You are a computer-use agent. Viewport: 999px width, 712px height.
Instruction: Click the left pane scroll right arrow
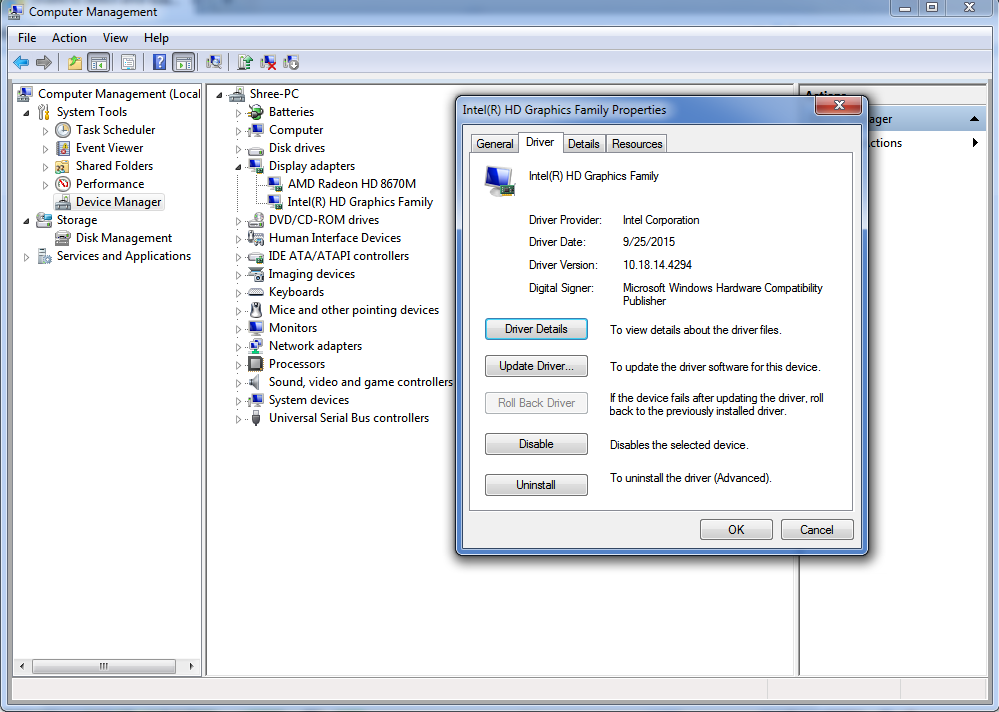(x=191, y=666)
